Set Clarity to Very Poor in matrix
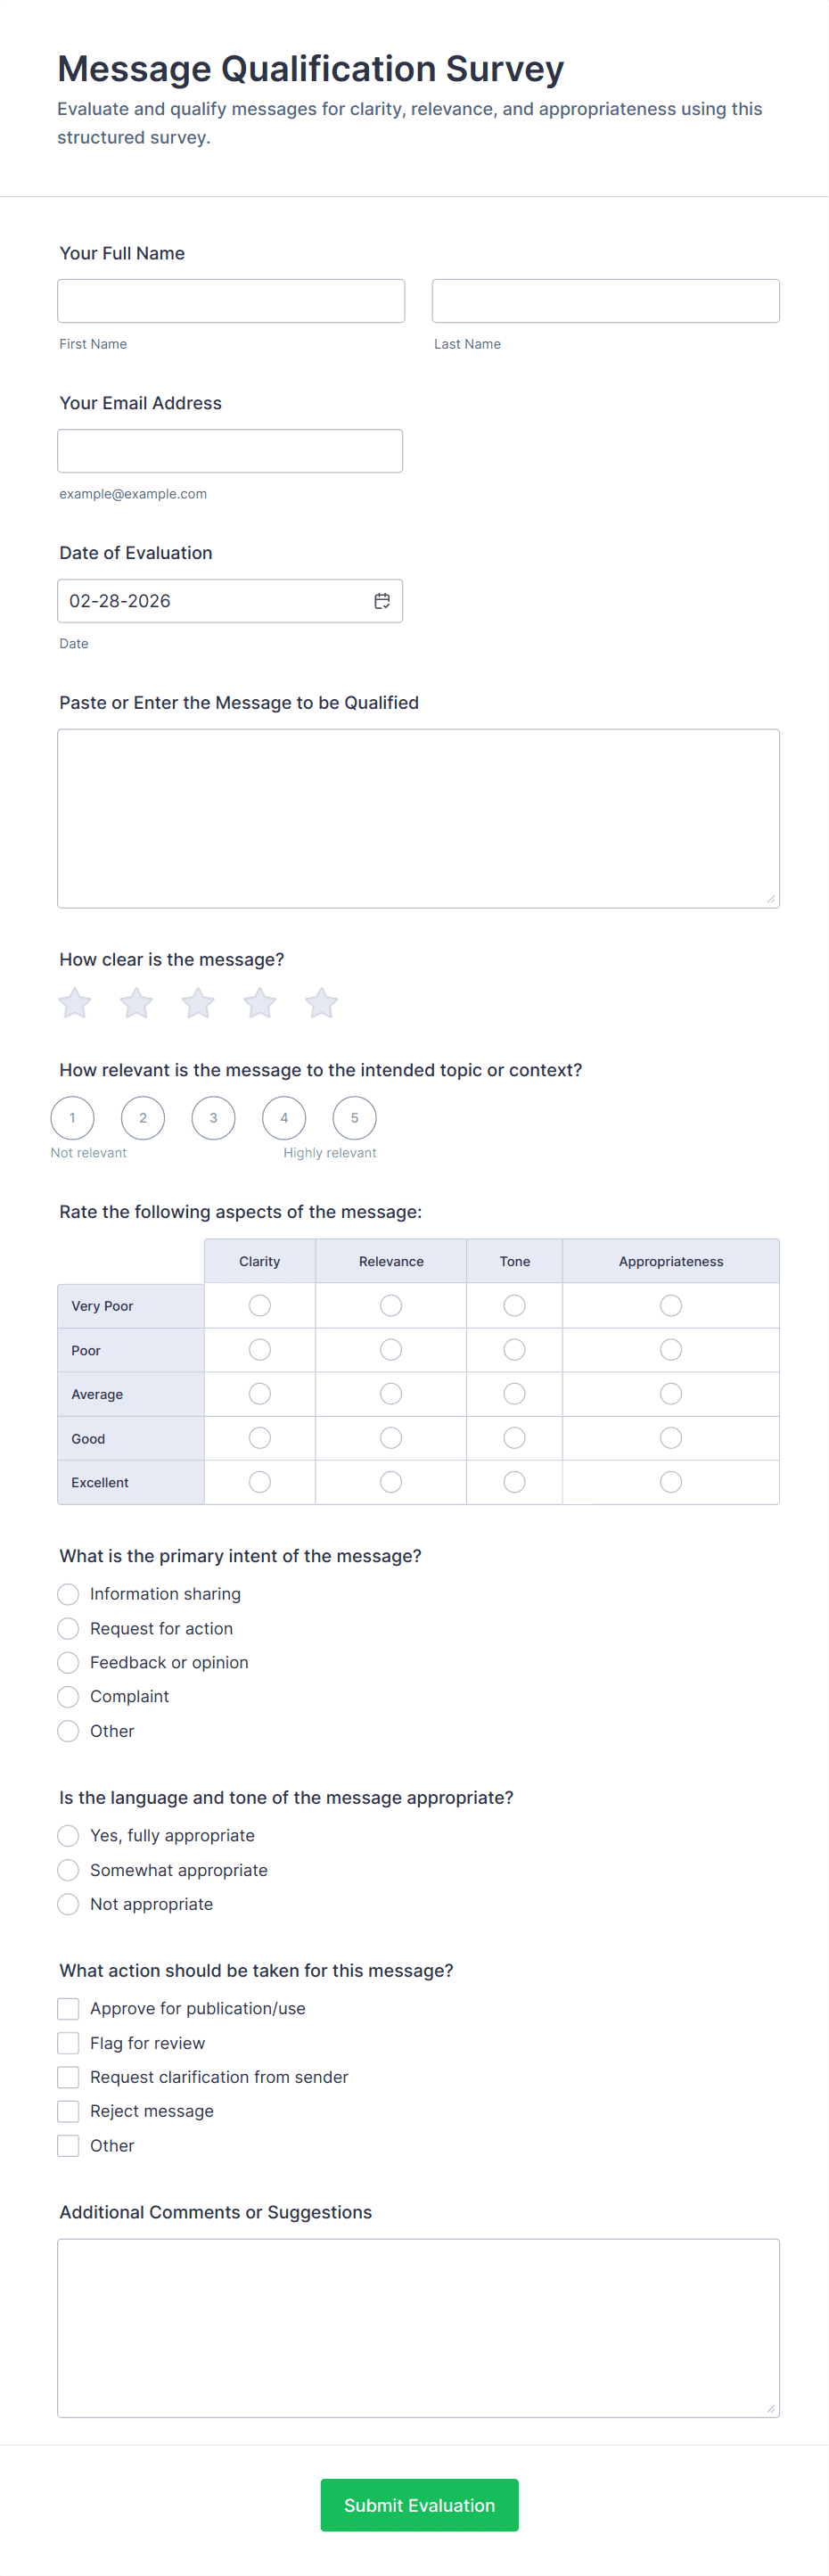829x2576 pixels. pos(260,1305)
